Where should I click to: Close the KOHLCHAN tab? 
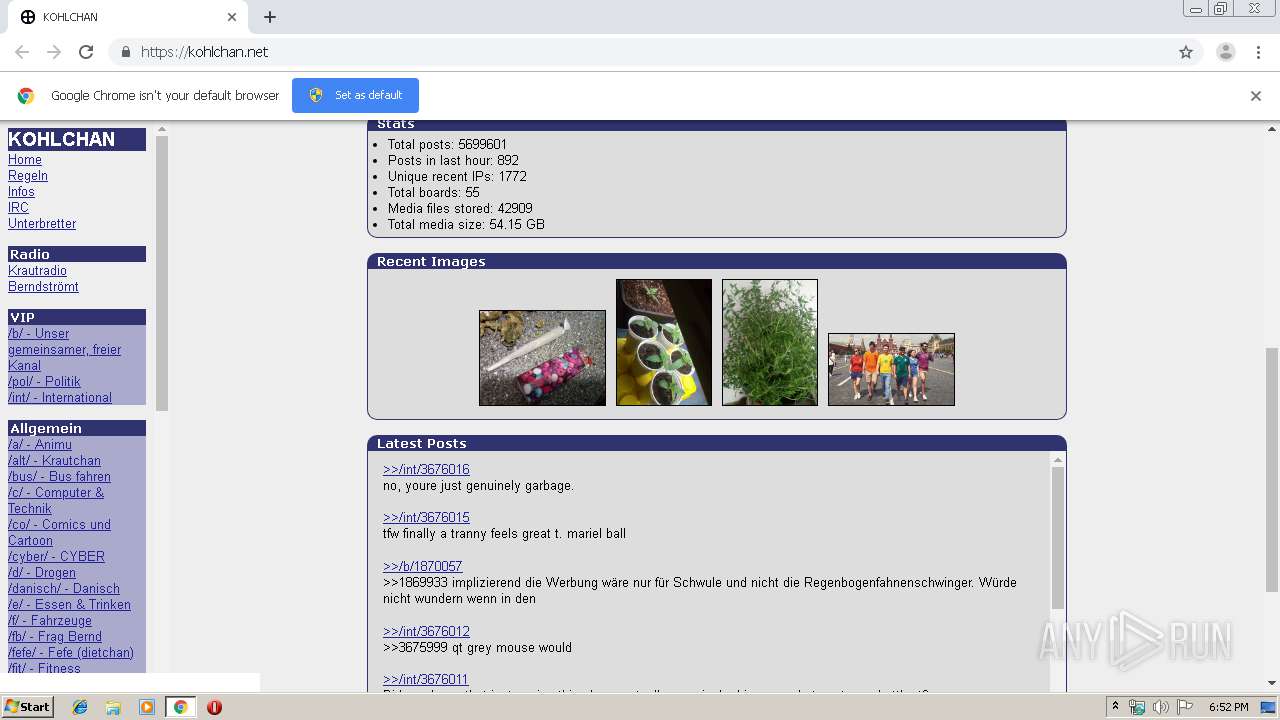click(x=232, y=17)
